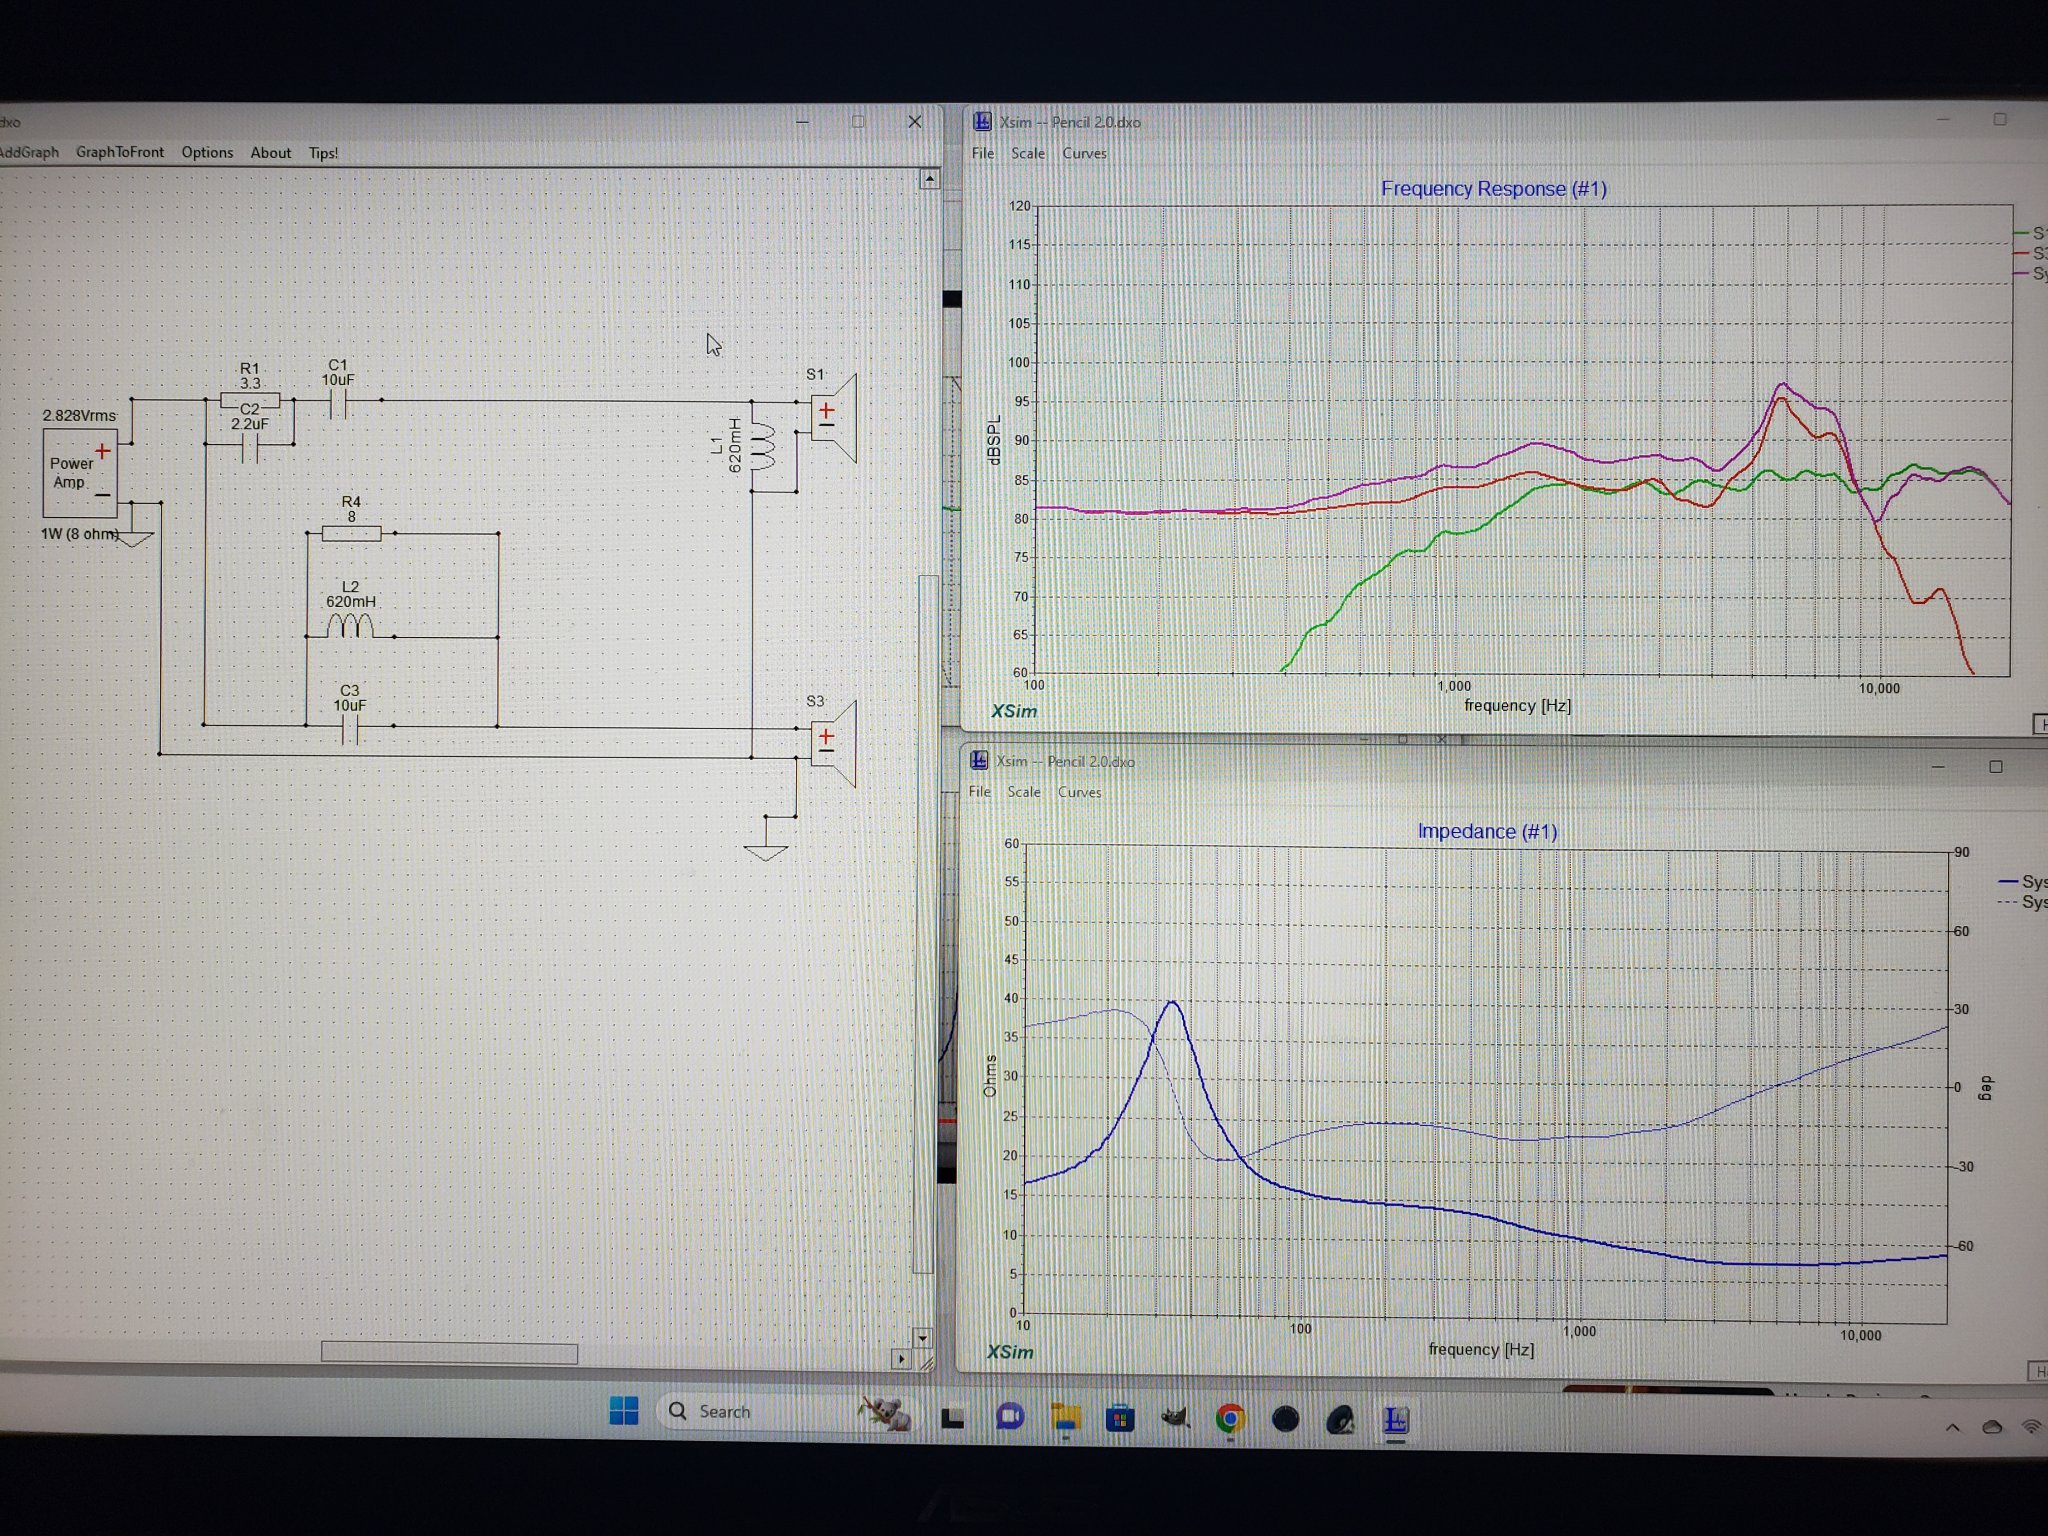Select the S1 speaker driver symbol

point(834,417)
